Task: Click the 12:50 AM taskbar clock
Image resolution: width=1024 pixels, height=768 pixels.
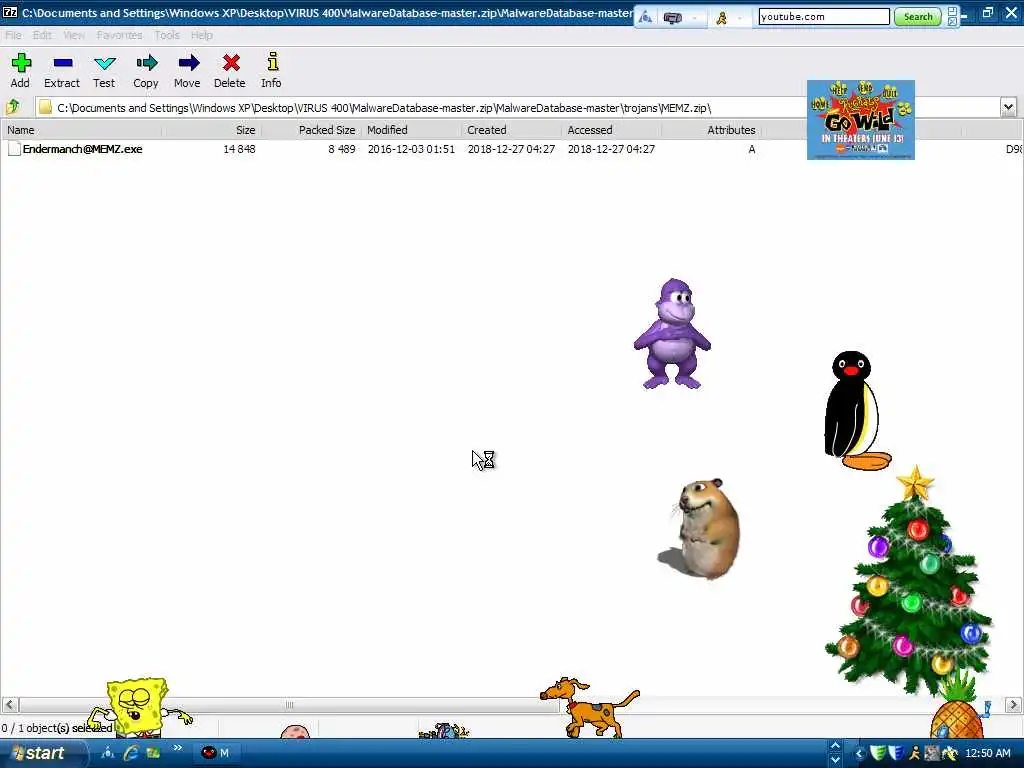Action: tap(988, 753)
